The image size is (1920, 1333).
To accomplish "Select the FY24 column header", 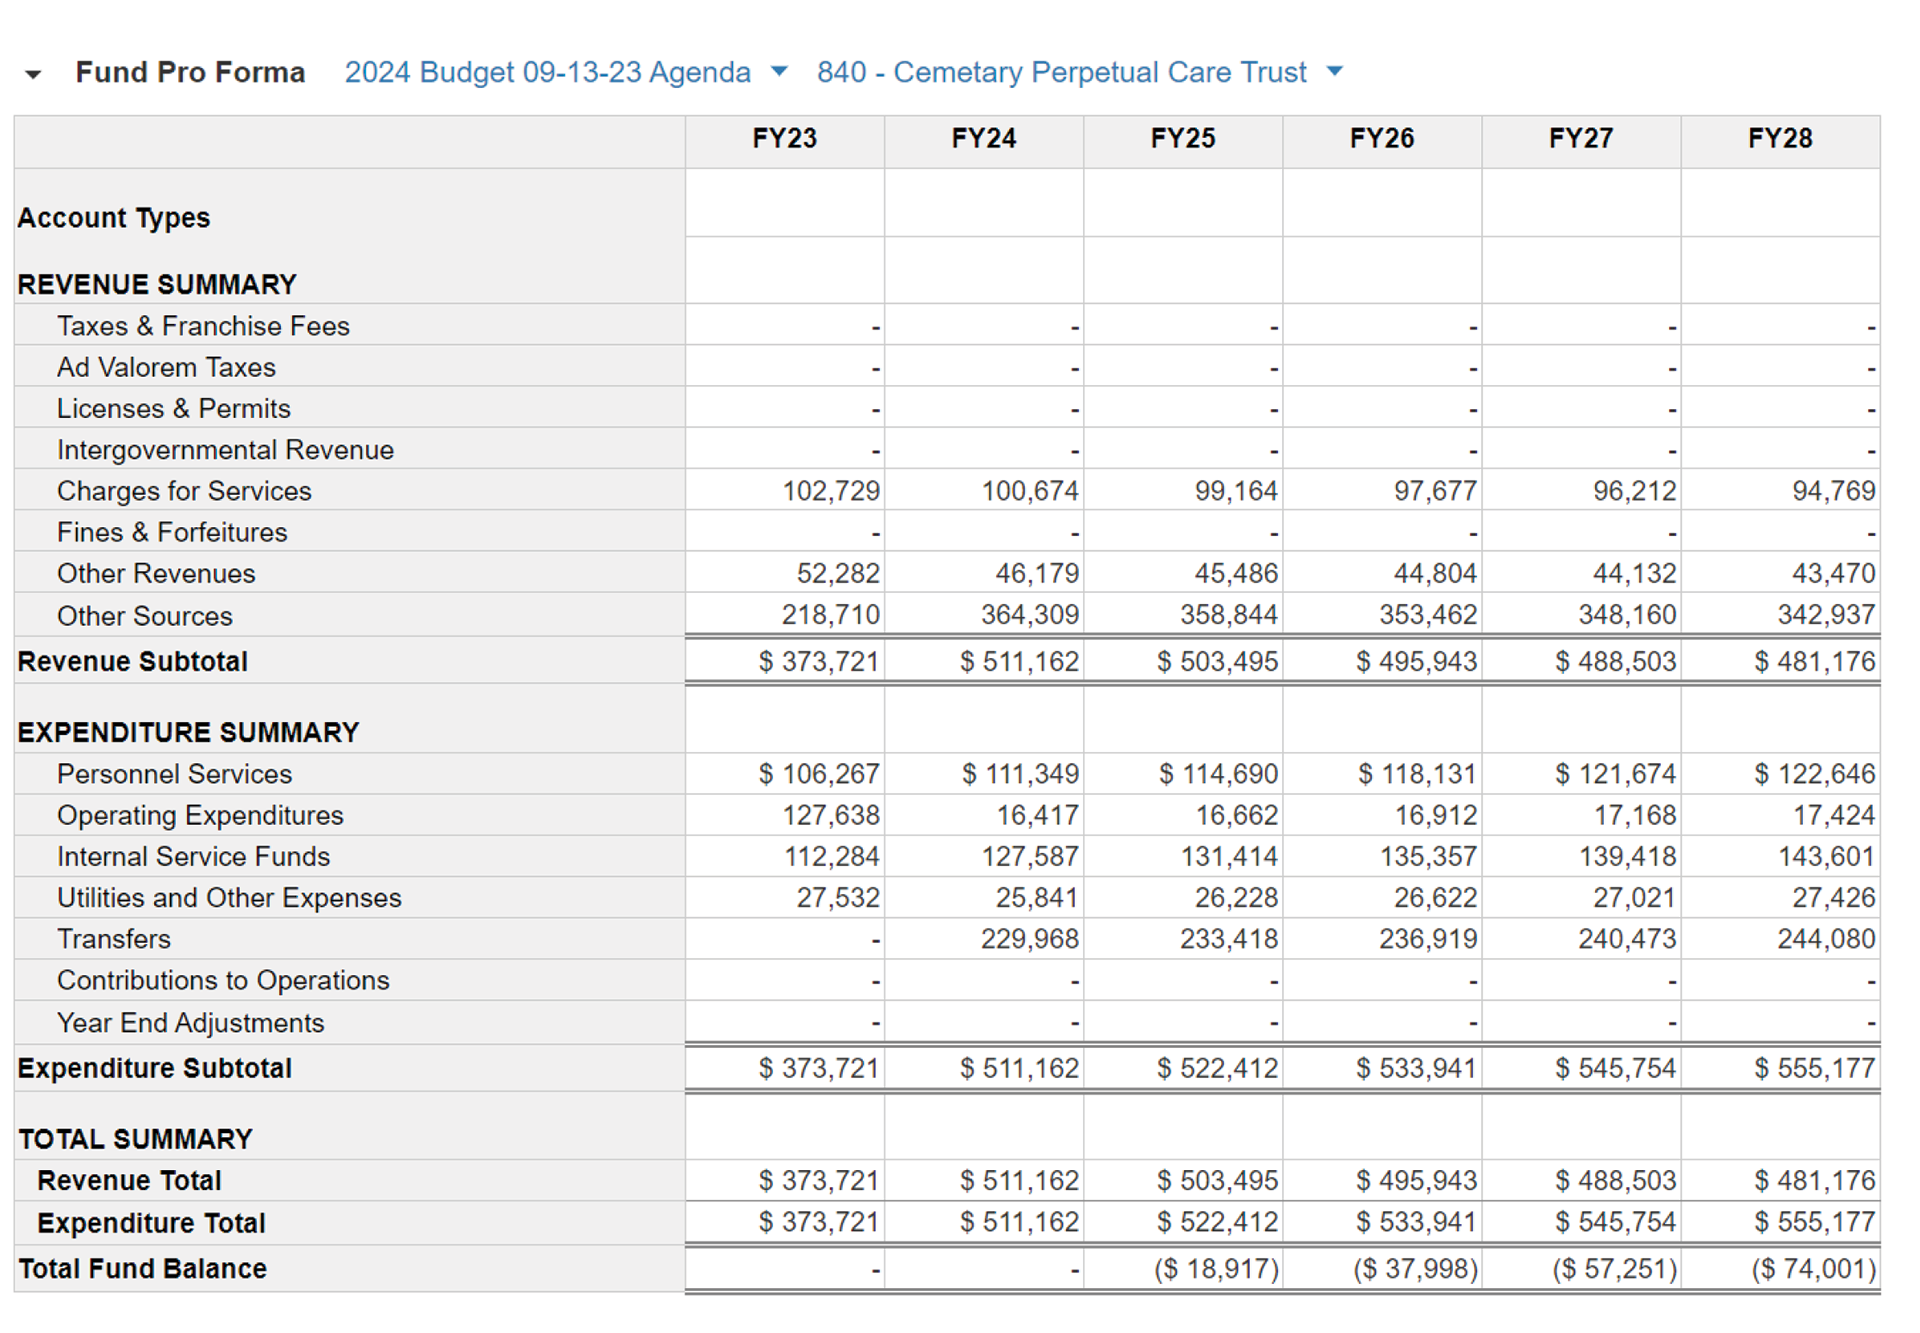I will (983, 138).
